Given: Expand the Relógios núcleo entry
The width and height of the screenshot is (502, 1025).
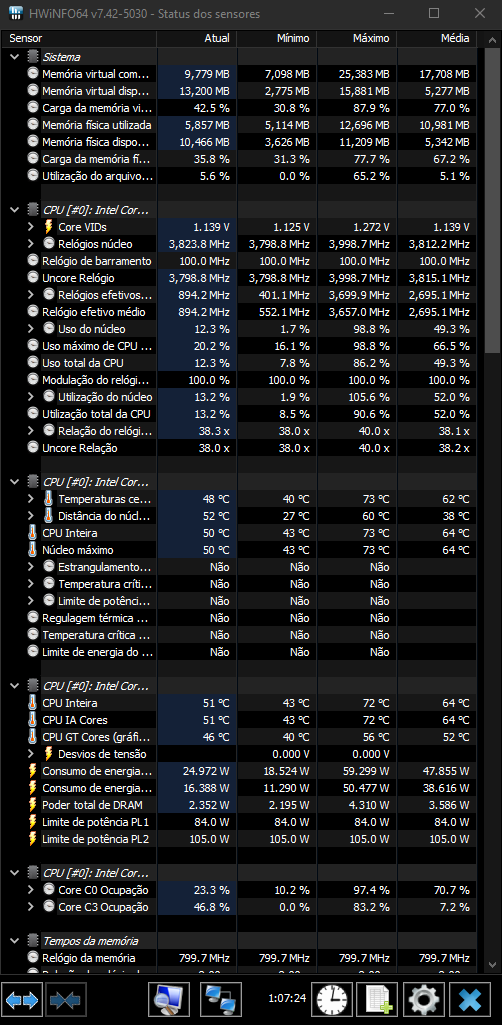Looking at the screenshot, I should coord(31,244).
